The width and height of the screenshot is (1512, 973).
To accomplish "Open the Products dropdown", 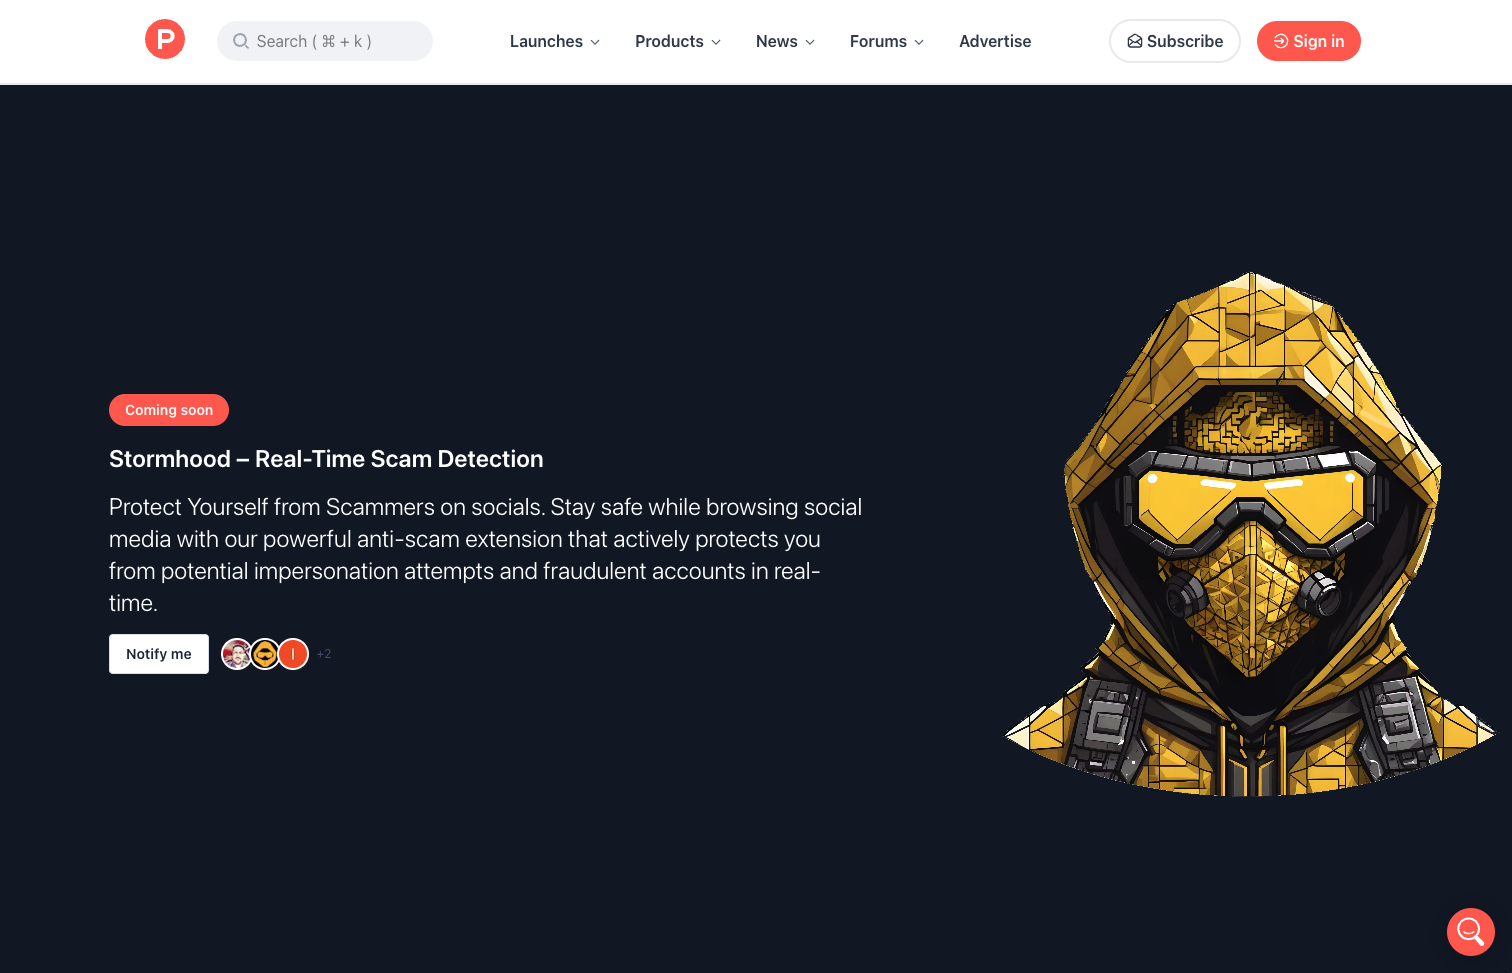I will 677,41.
